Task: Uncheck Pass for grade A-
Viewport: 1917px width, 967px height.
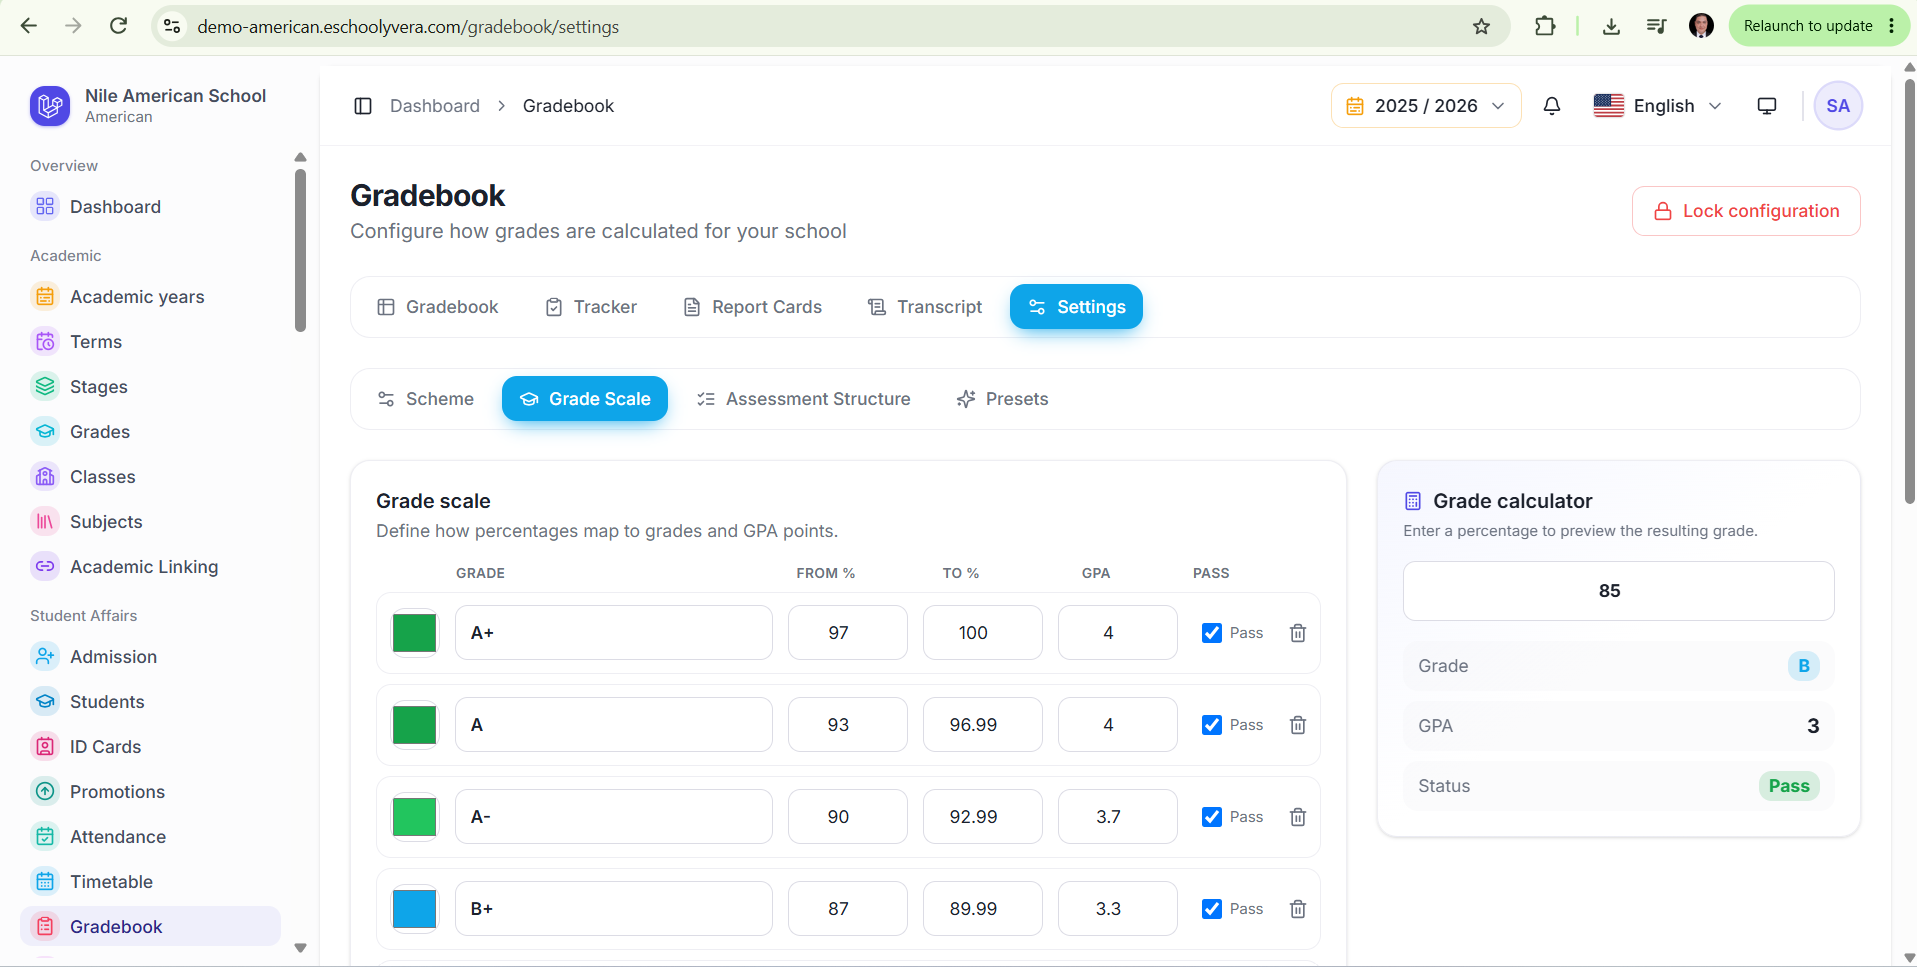Action: click(x=1212, y=817)
